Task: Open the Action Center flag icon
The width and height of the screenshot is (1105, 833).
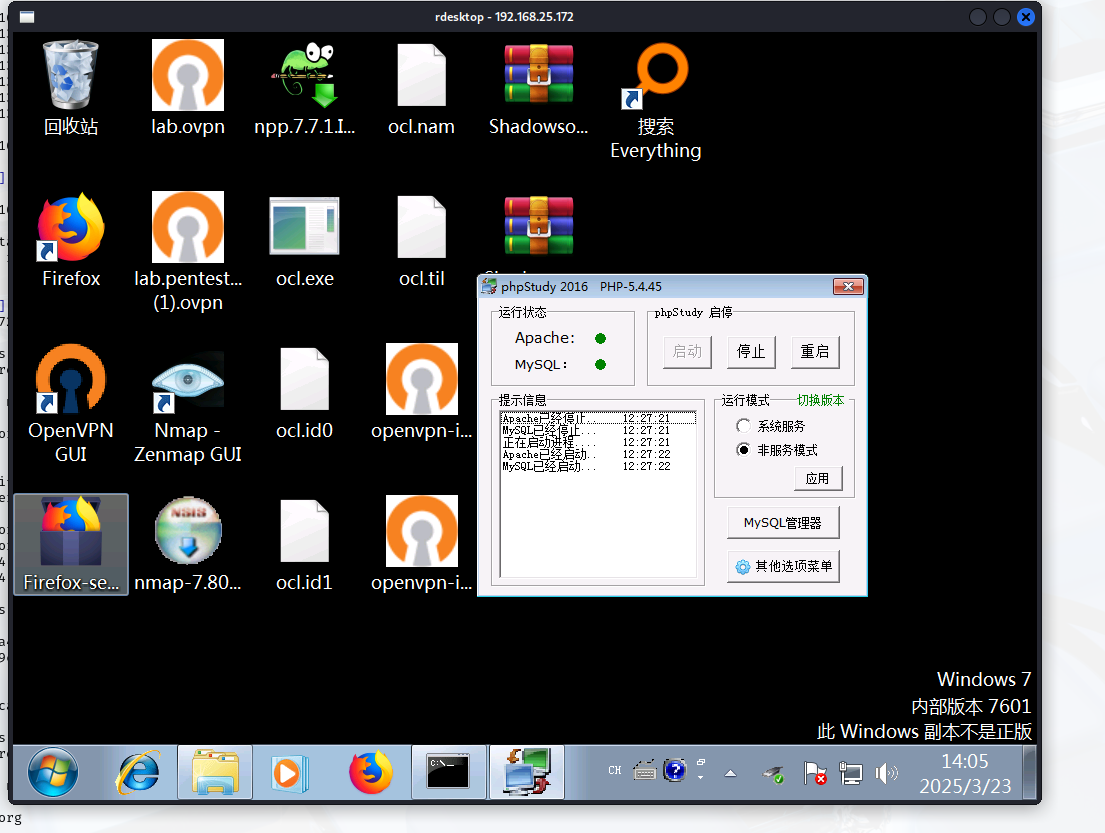Action: click(815, 773)
